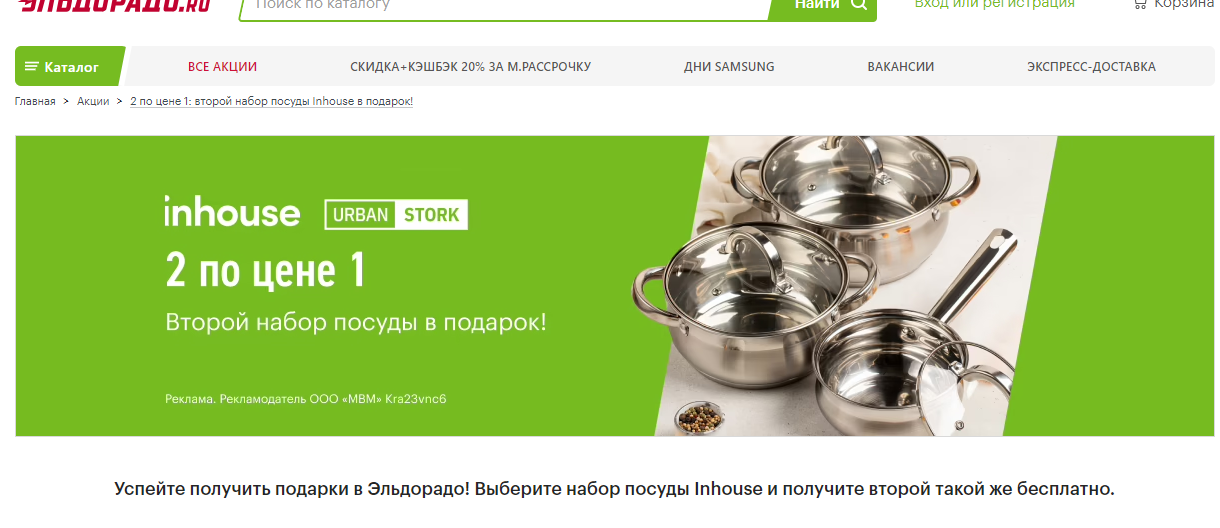The width and height of the screenshot is (1220, 528).
Task: Open the Корзина text link
Action: 1183,5
